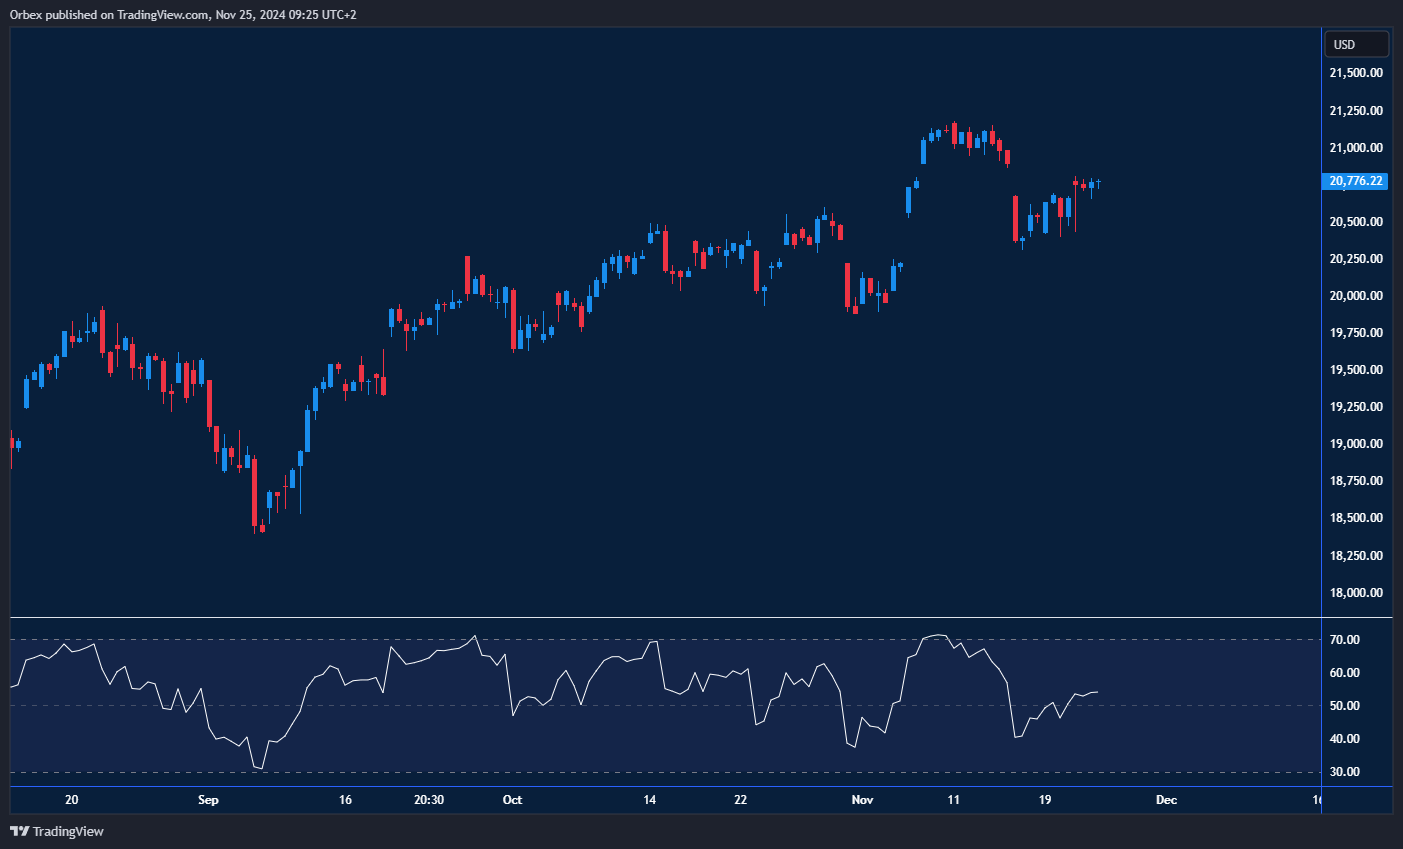Click the TradingView logo icon
Image resolution: width=1403 pixels, height=849 pixels.
pos(19,831)
